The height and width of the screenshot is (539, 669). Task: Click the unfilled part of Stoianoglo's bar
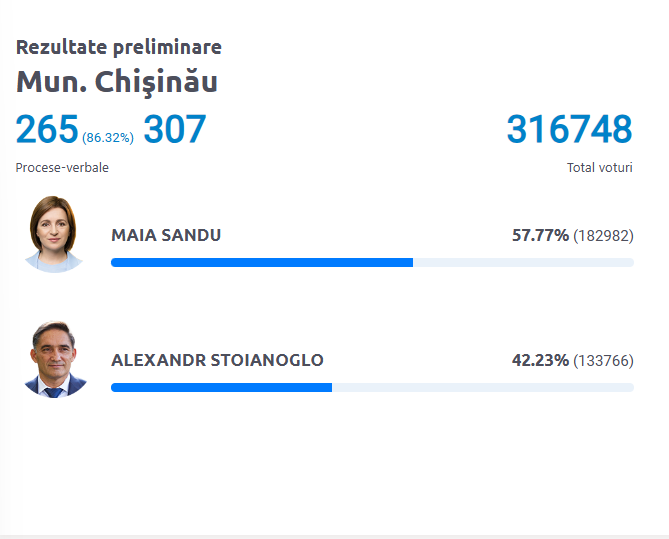click(x=483, y=387)
